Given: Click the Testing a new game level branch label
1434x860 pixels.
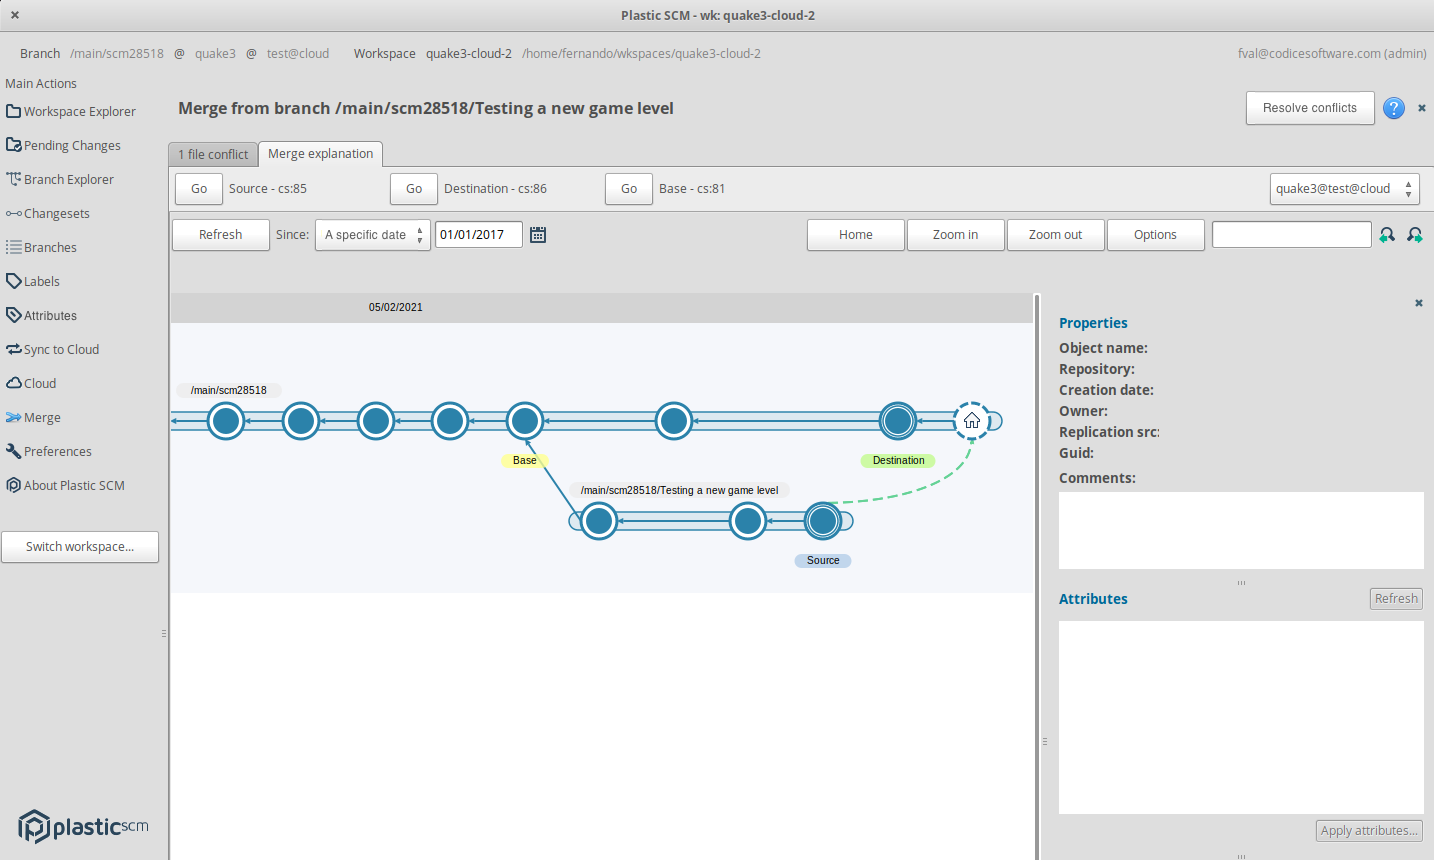Looking at the screenshot, I should (680, 490).
